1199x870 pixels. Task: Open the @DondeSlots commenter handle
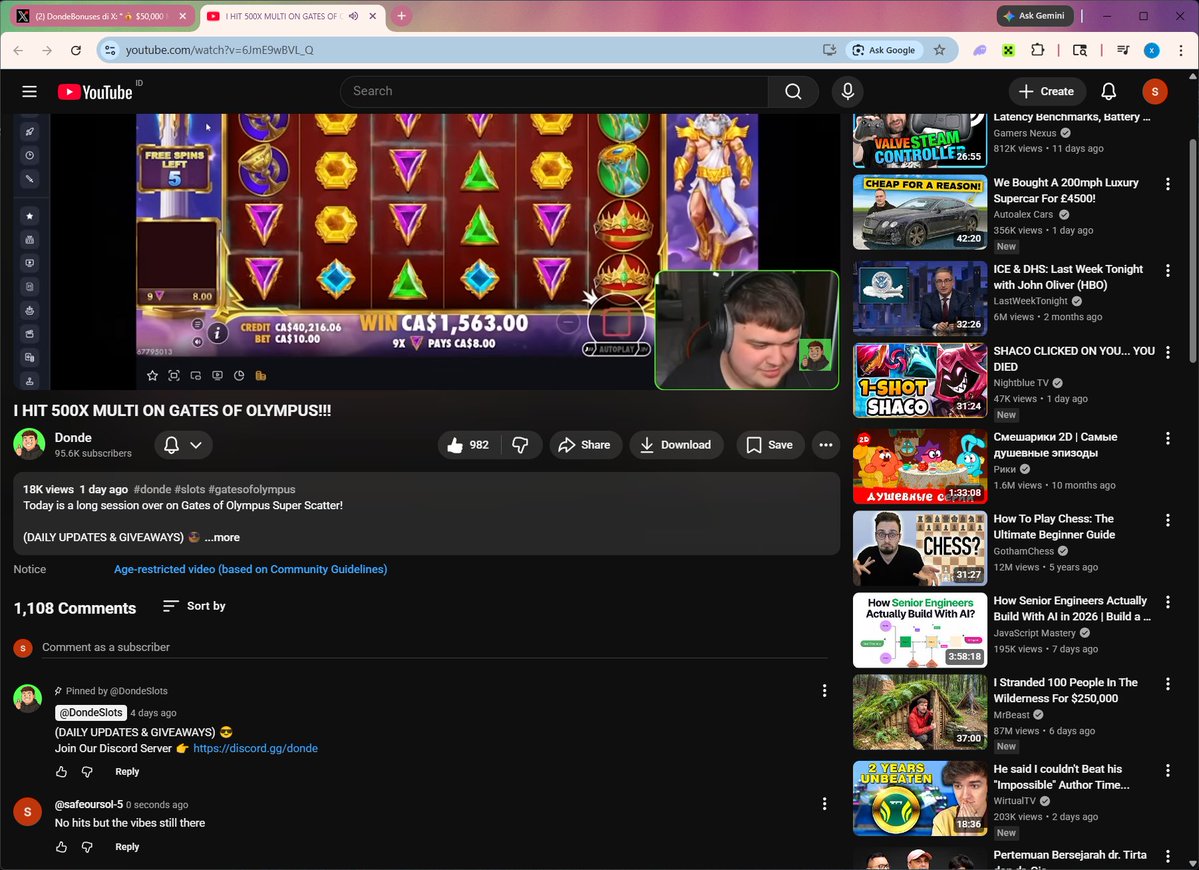point(90,713)
